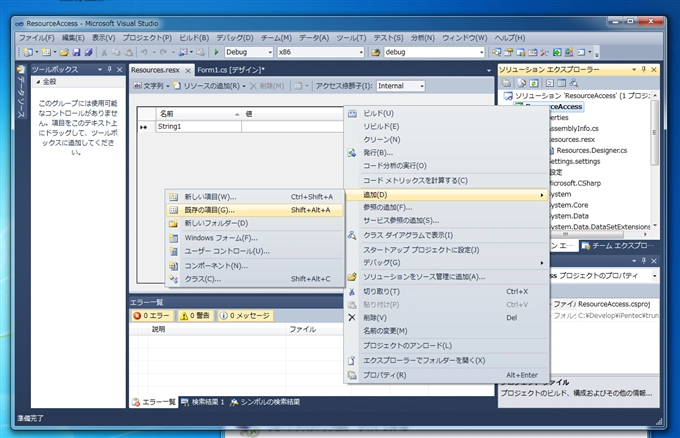Click the Save icon in toolbar

[x=76, y=52]
